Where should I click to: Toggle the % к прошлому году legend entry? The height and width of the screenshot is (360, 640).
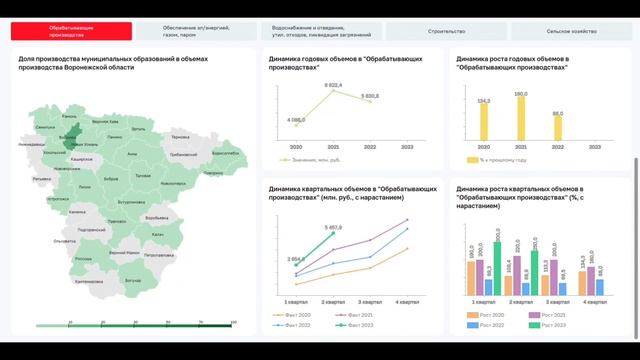[497, 160]
